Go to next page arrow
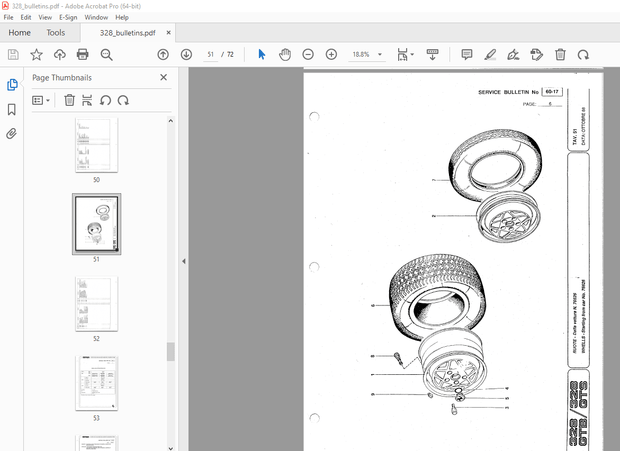 click(186, 55)
